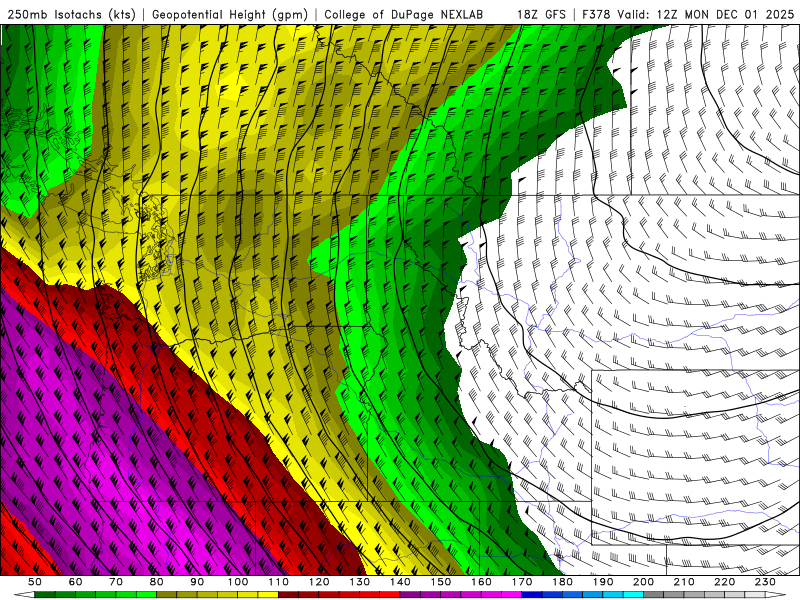Click the 200 value on the color scale
Screen dimensions: 800x600
pos(644,582)
